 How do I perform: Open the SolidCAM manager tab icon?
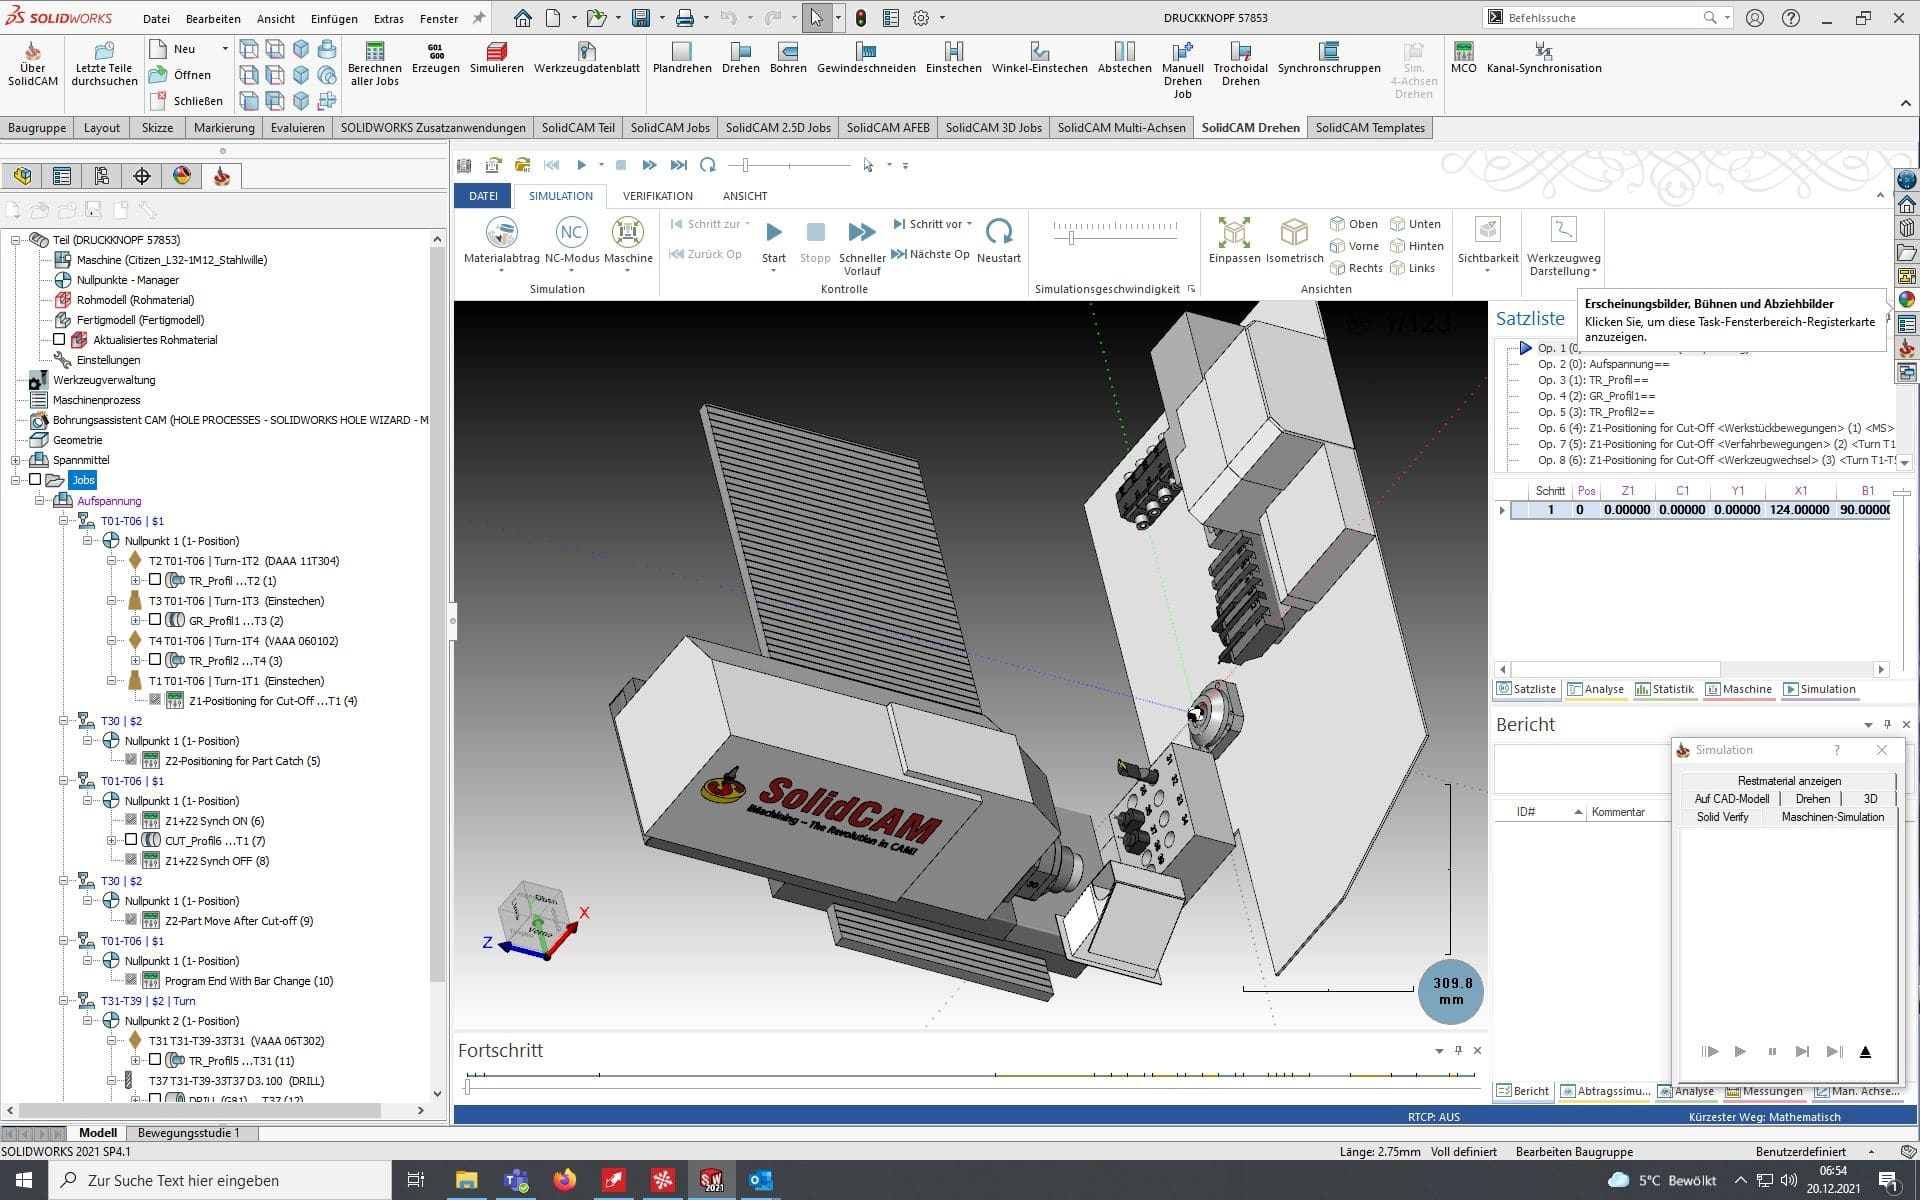click(x=222, y=177)
